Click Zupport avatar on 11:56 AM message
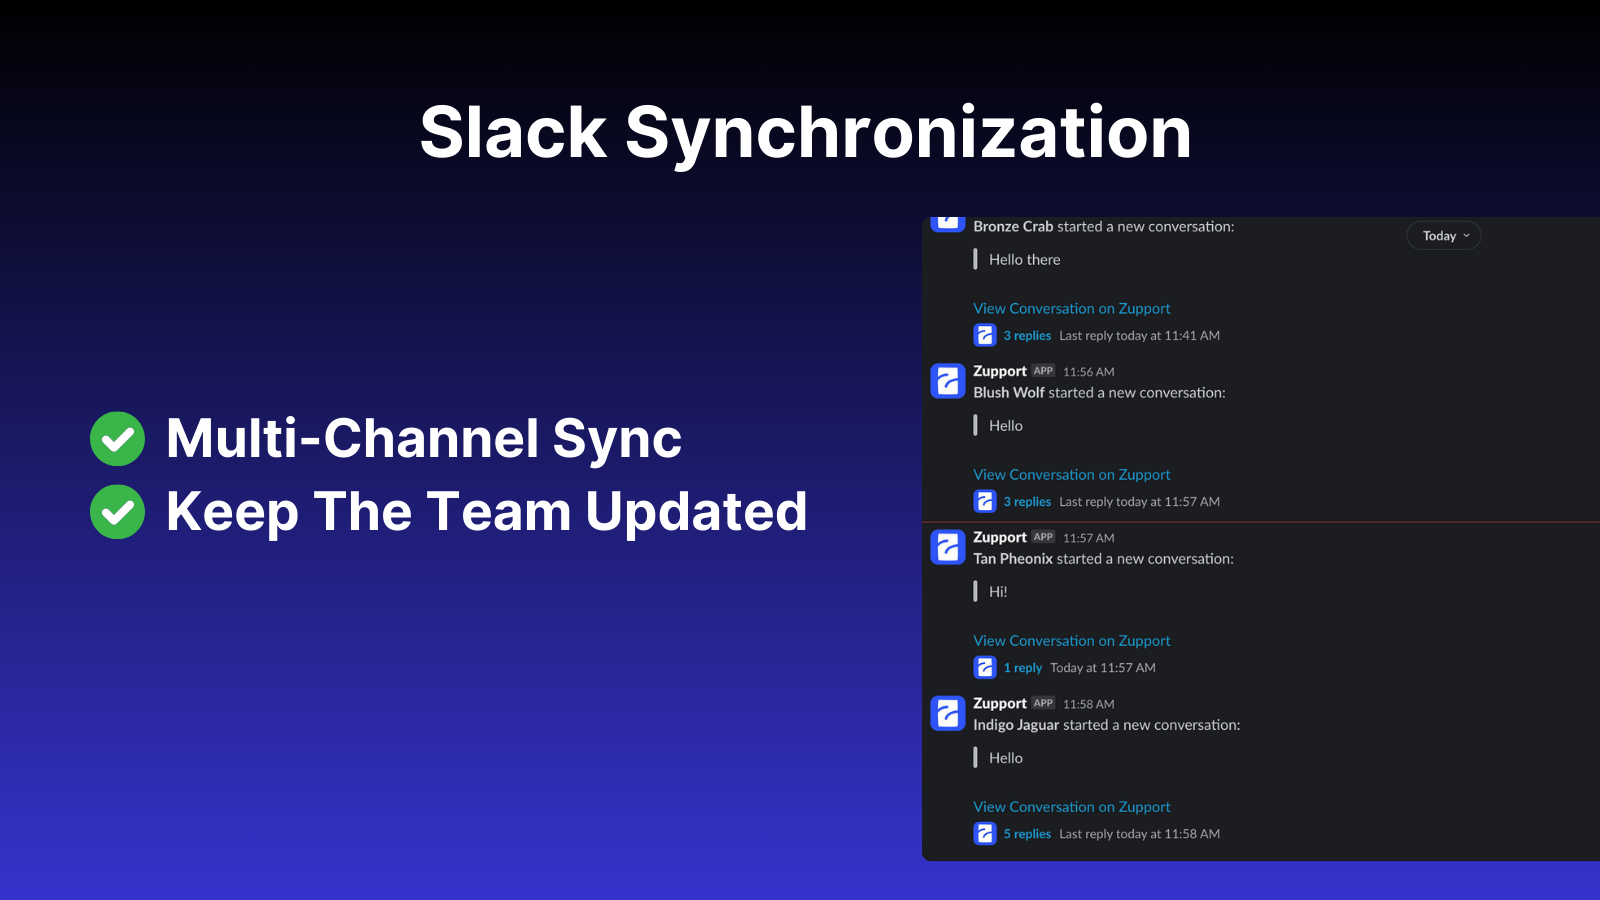Image resolution: width=1600 pixels, height=900 pixels. 948,381
